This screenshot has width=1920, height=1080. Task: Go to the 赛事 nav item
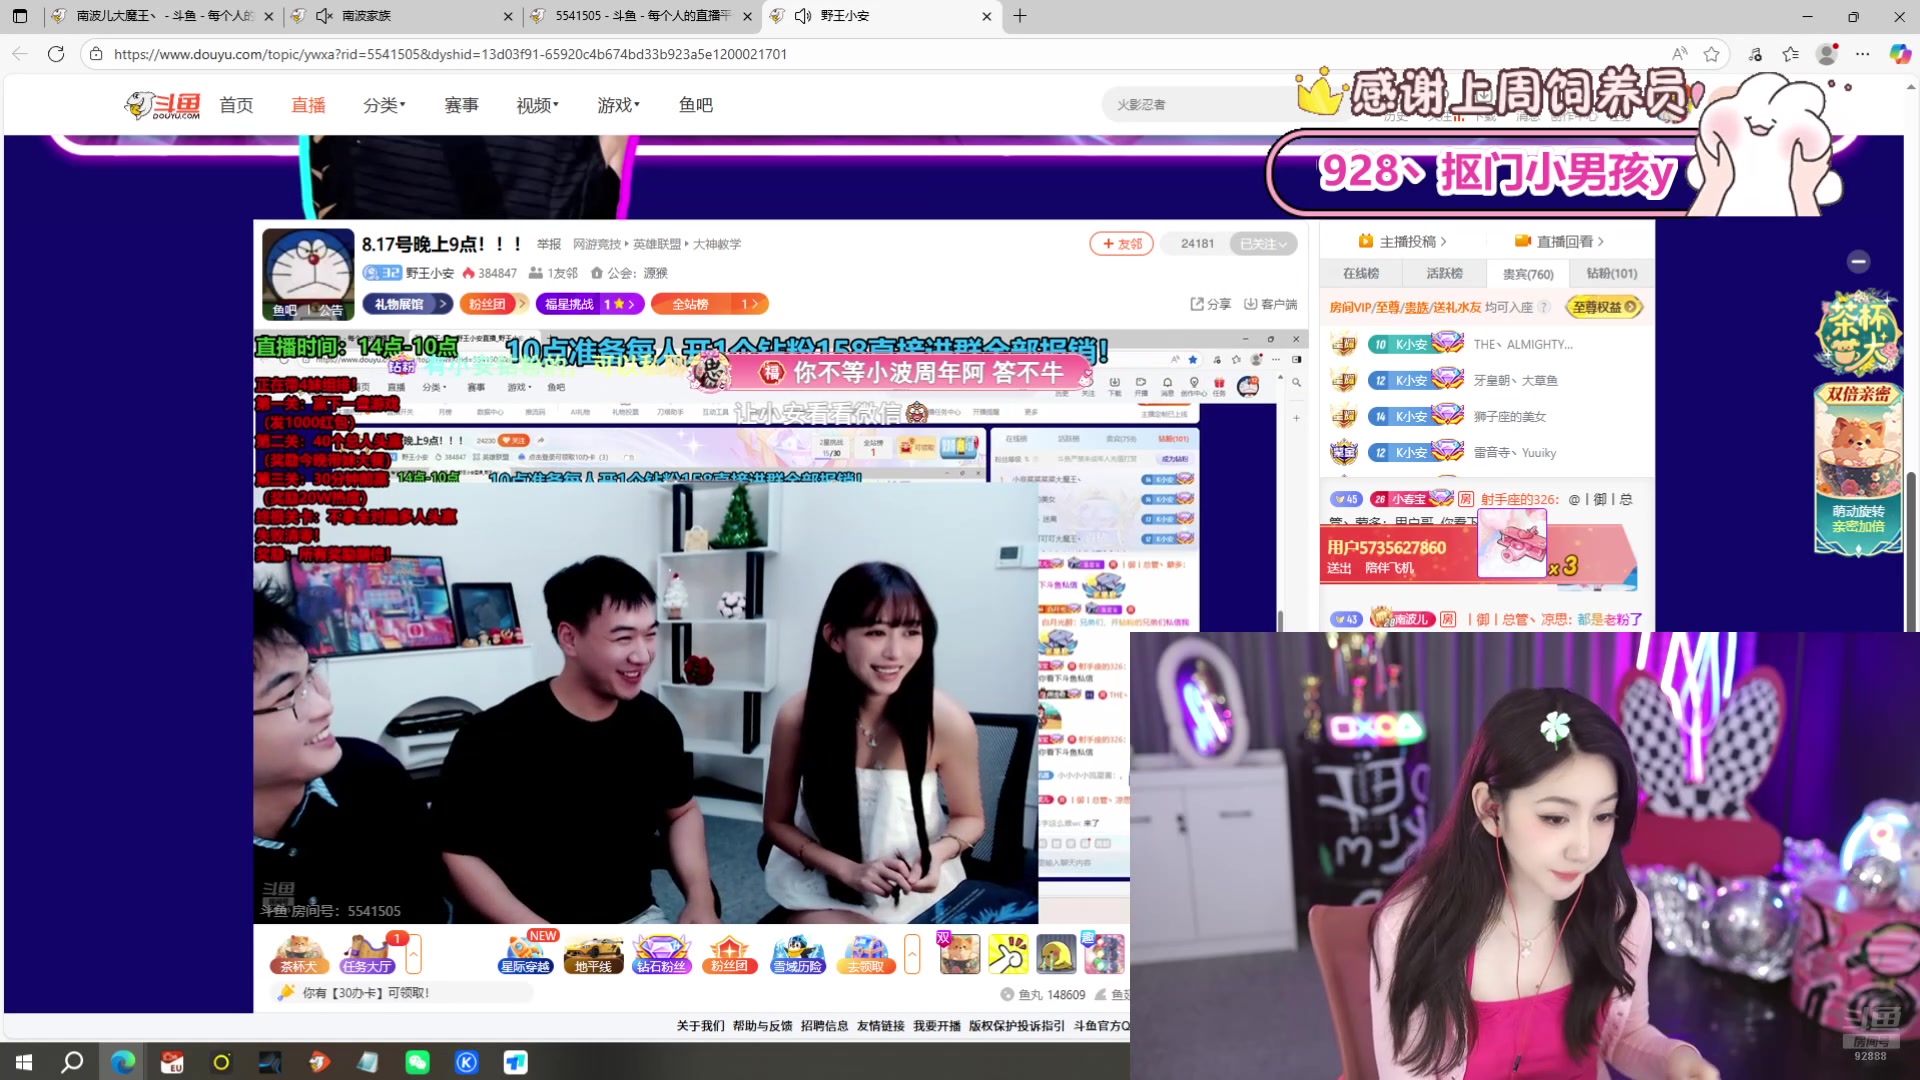tap(461, 105)
